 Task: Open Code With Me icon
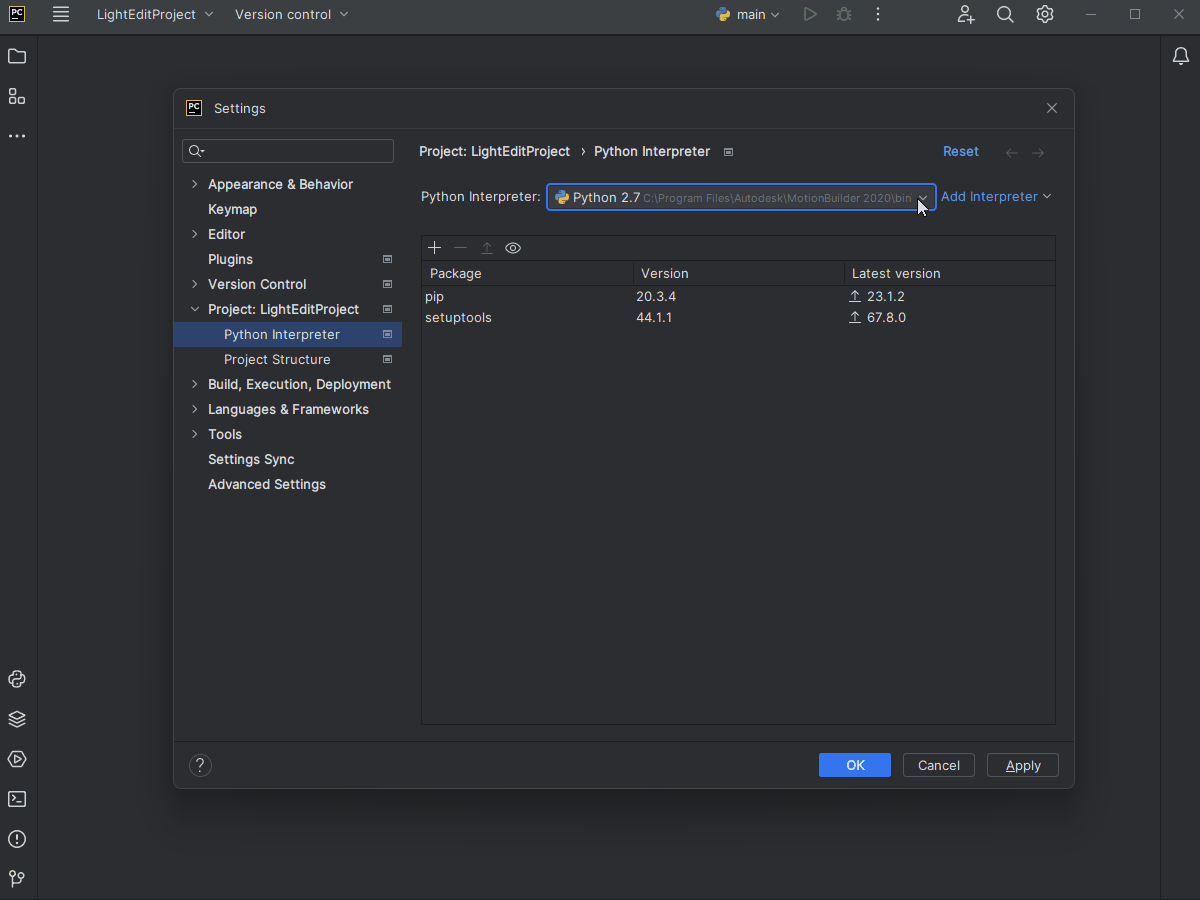965,15
